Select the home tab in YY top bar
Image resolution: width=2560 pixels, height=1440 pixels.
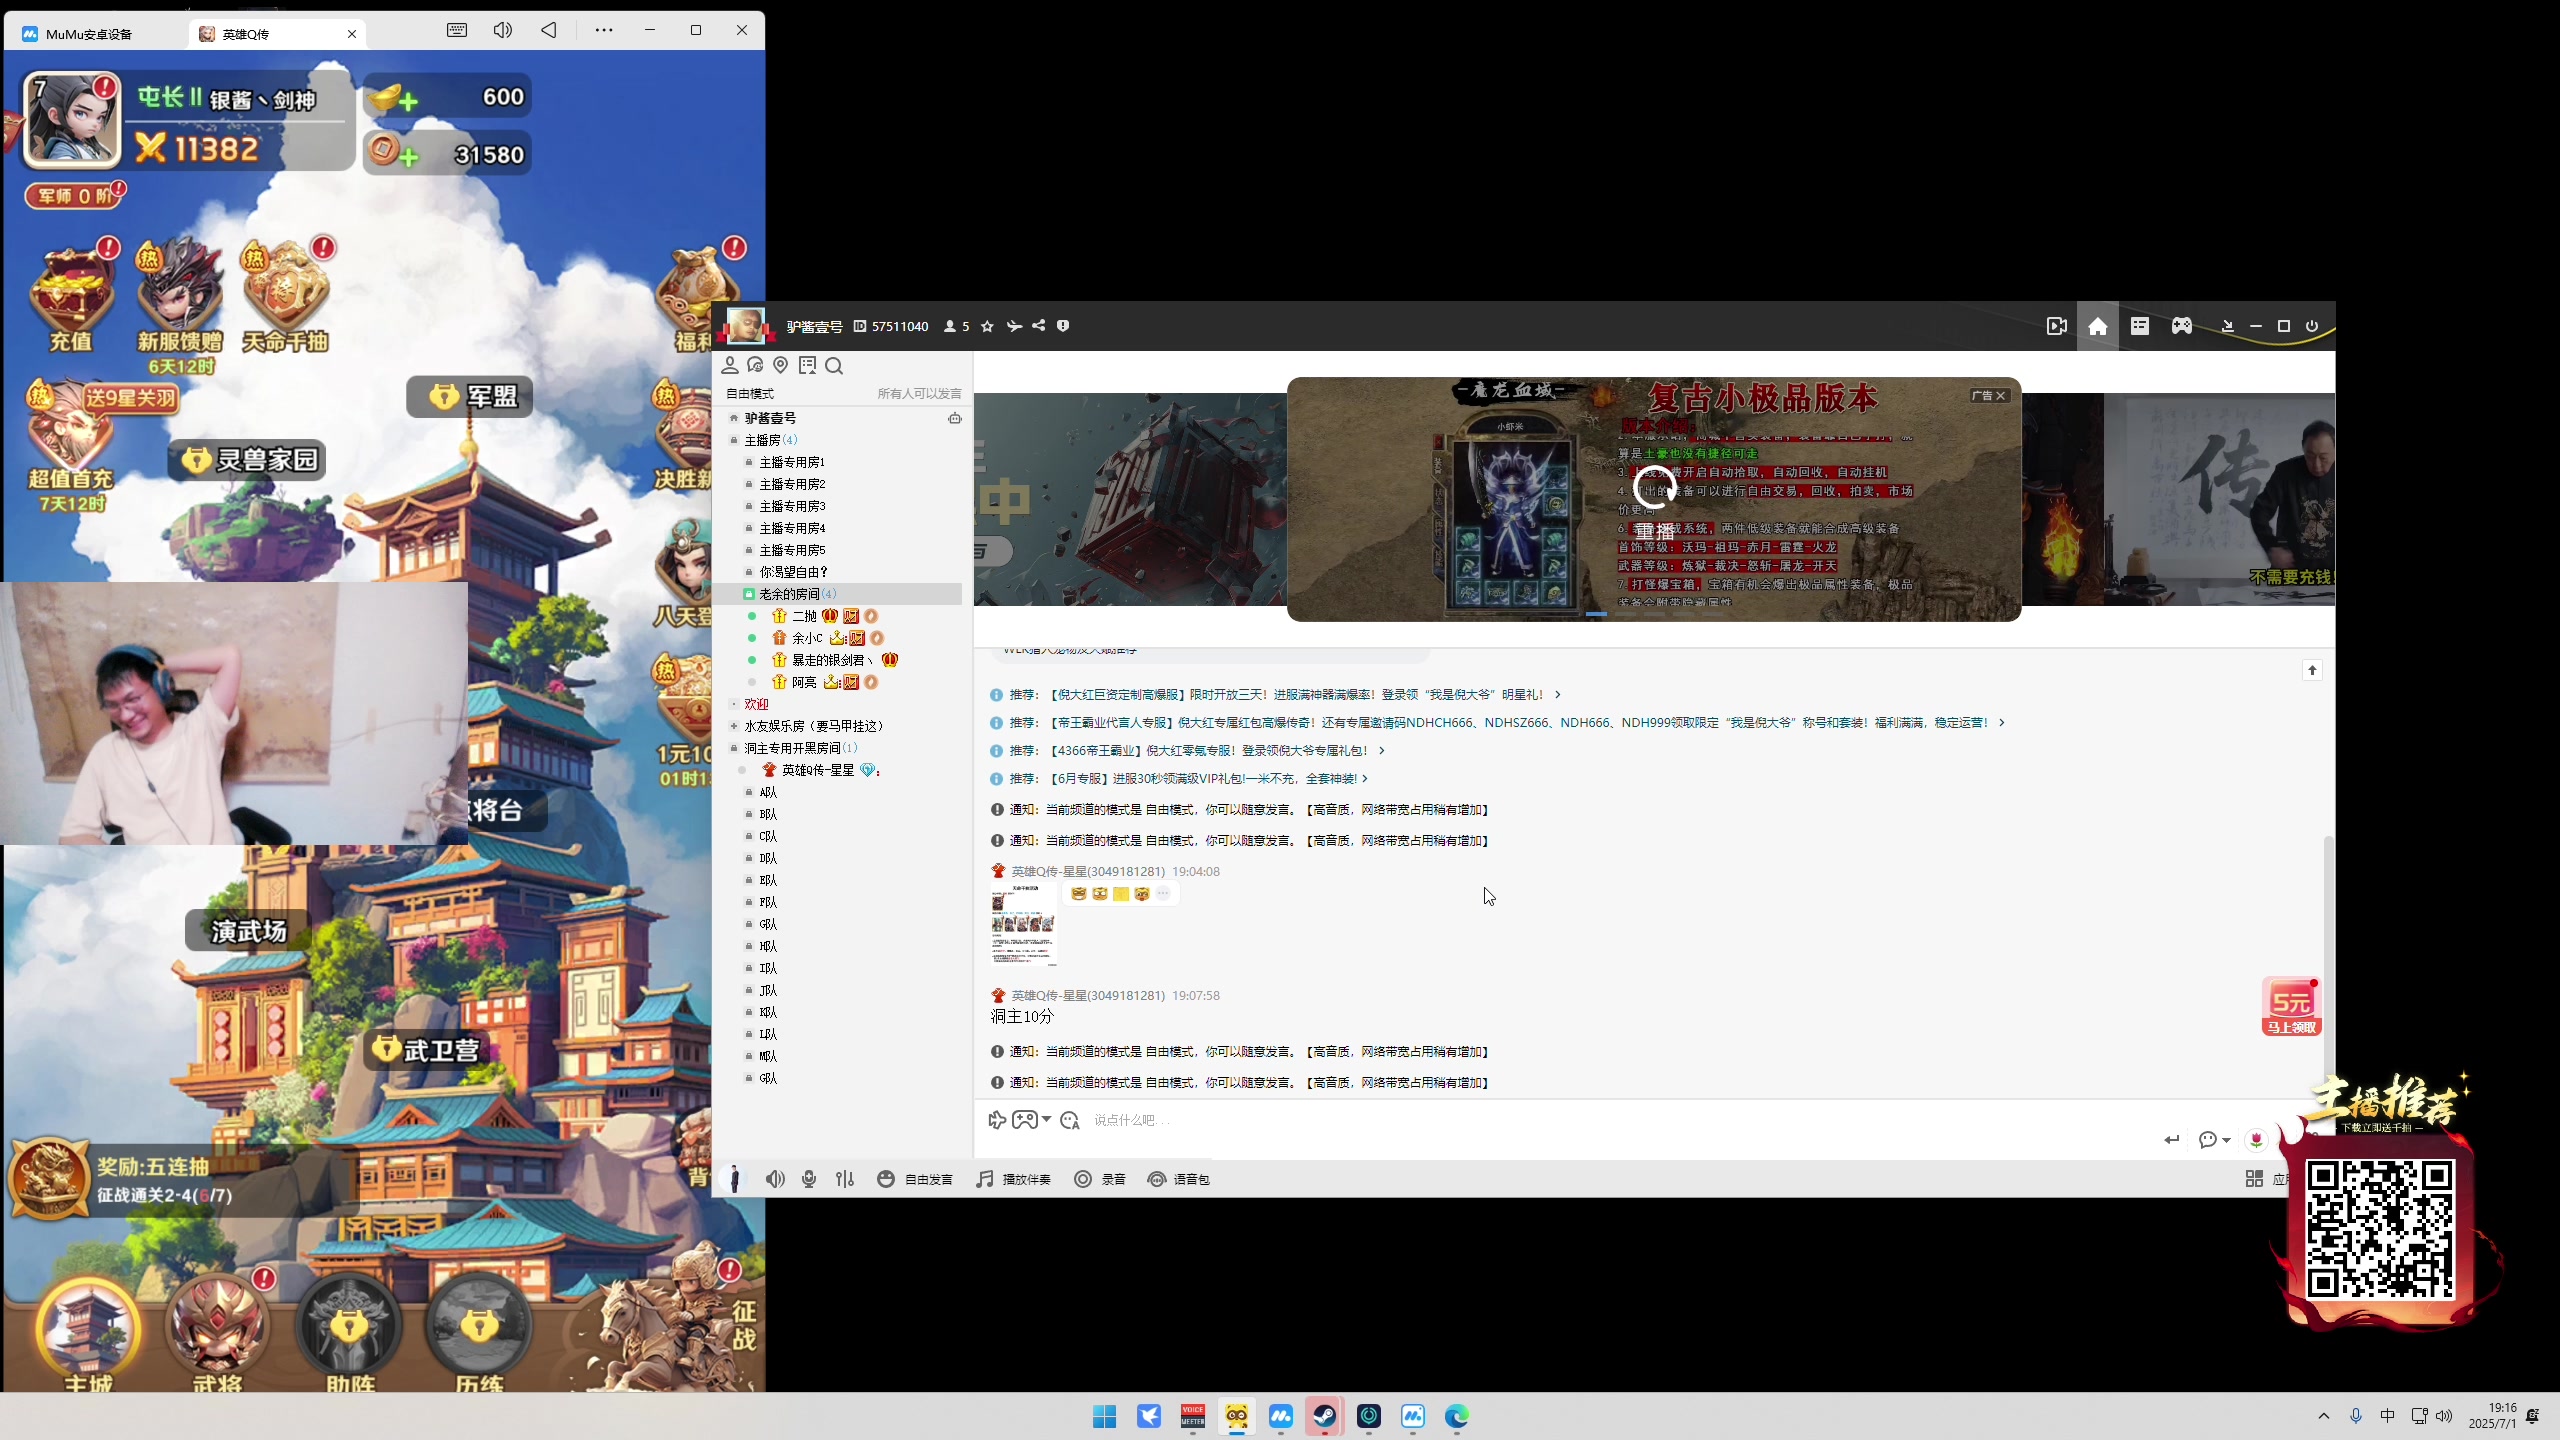point(2098,326)
